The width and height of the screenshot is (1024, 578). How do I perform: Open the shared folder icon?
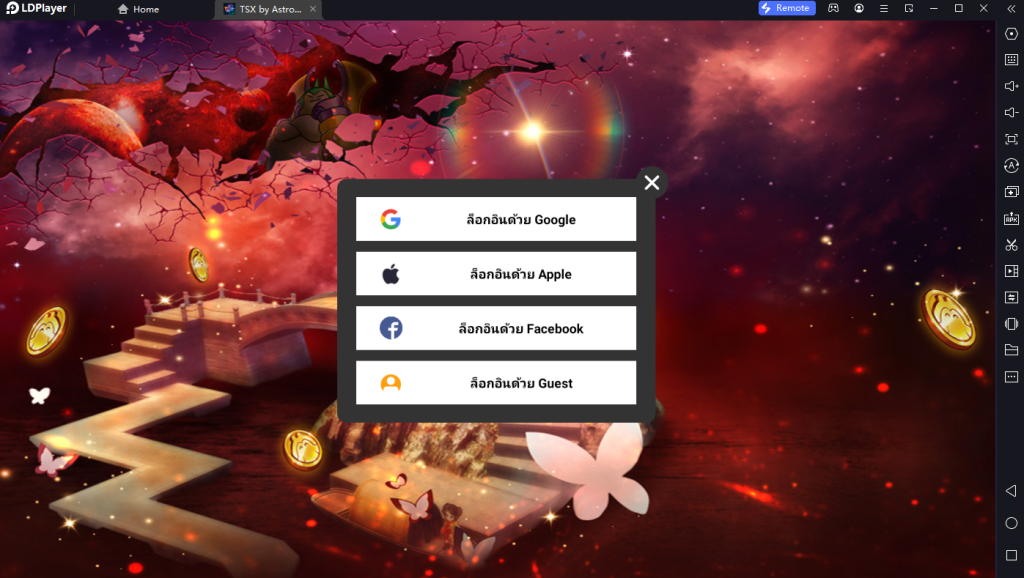pyautogui.click(x=1011, y=350)
